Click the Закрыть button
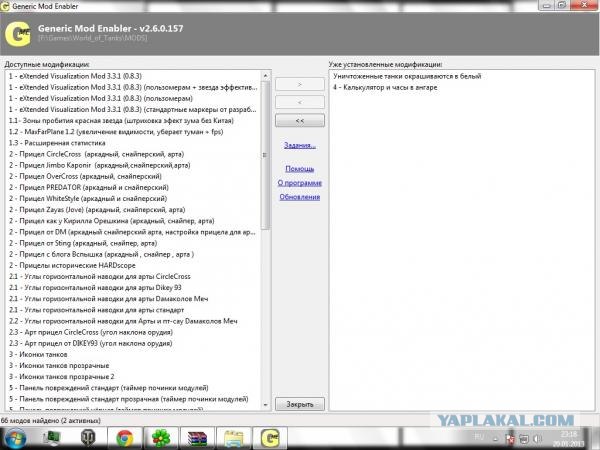 (x=300, y=404)
